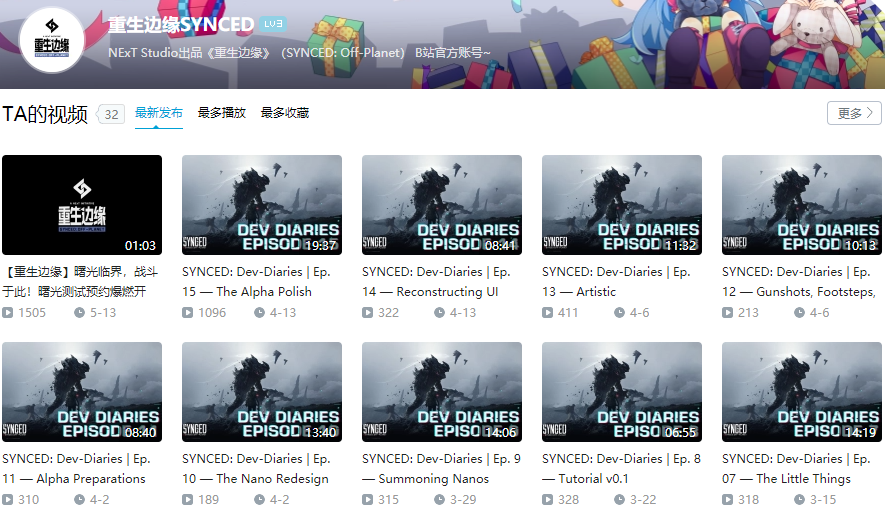Click the TA的视频 section heading
Screen dimensions: 885x509
tap(45, 115)
